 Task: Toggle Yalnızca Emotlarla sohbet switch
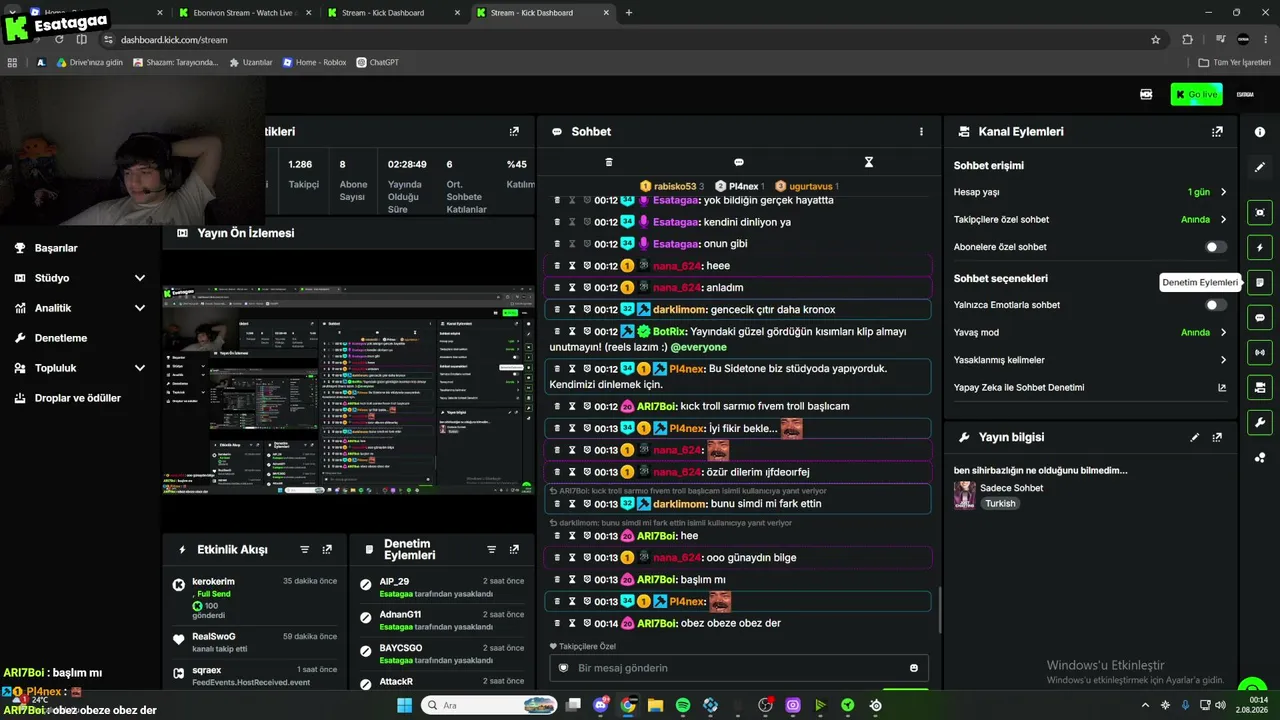pyautogui.click(x=1216, y=305)
